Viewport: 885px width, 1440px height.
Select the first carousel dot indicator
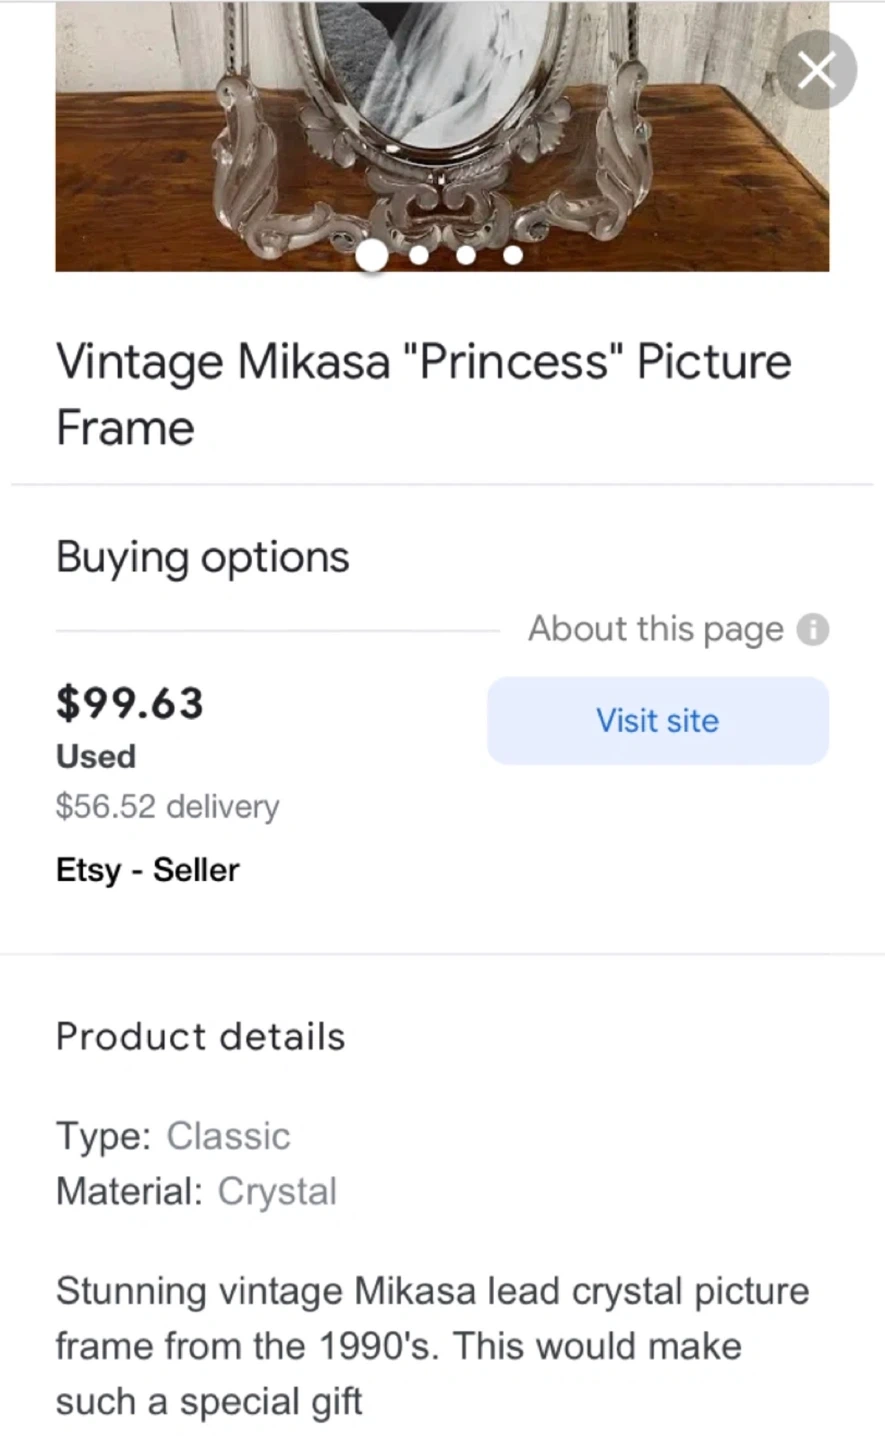(372, 256)
